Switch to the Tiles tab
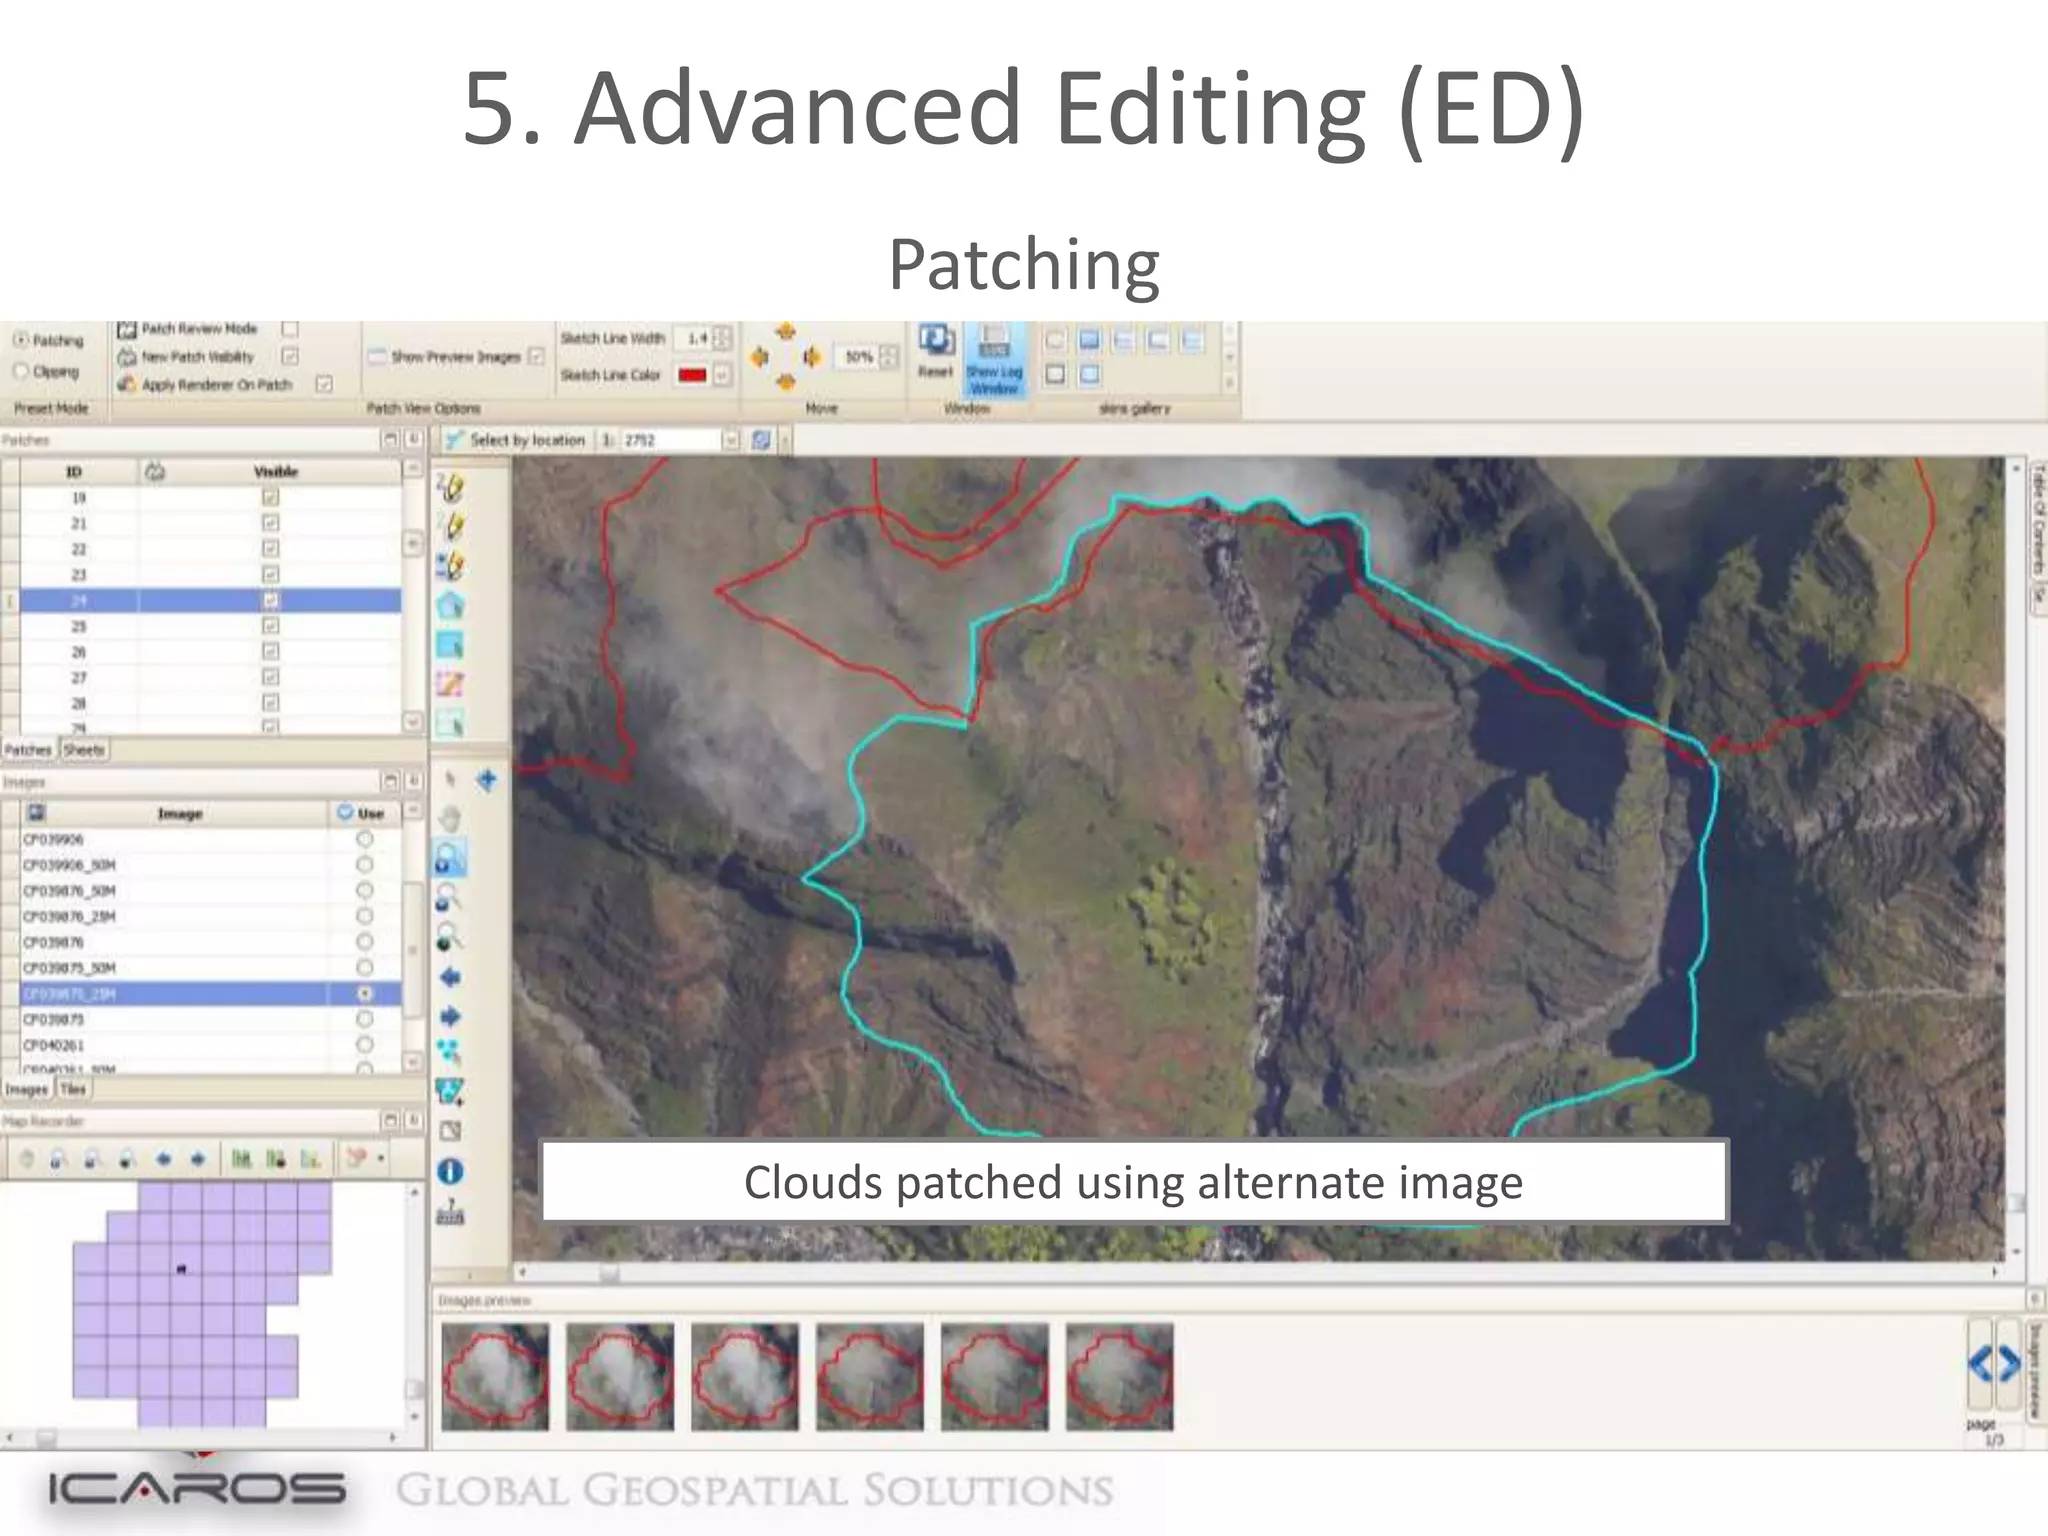This screenshot has width=2048, height=1536. click(x=73, y=1089)
